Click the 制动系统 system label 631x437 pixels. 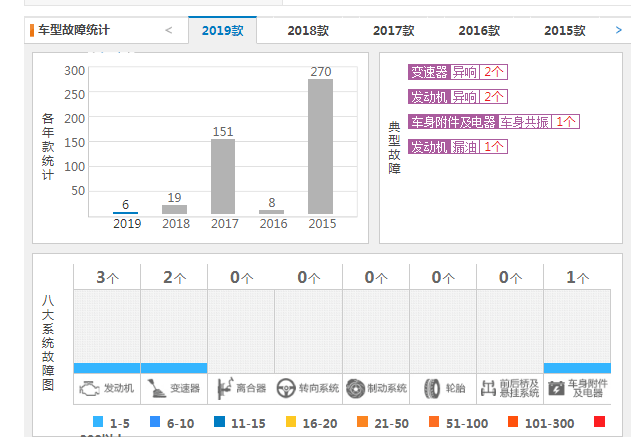pyautogui.click(x=387, y=388)
